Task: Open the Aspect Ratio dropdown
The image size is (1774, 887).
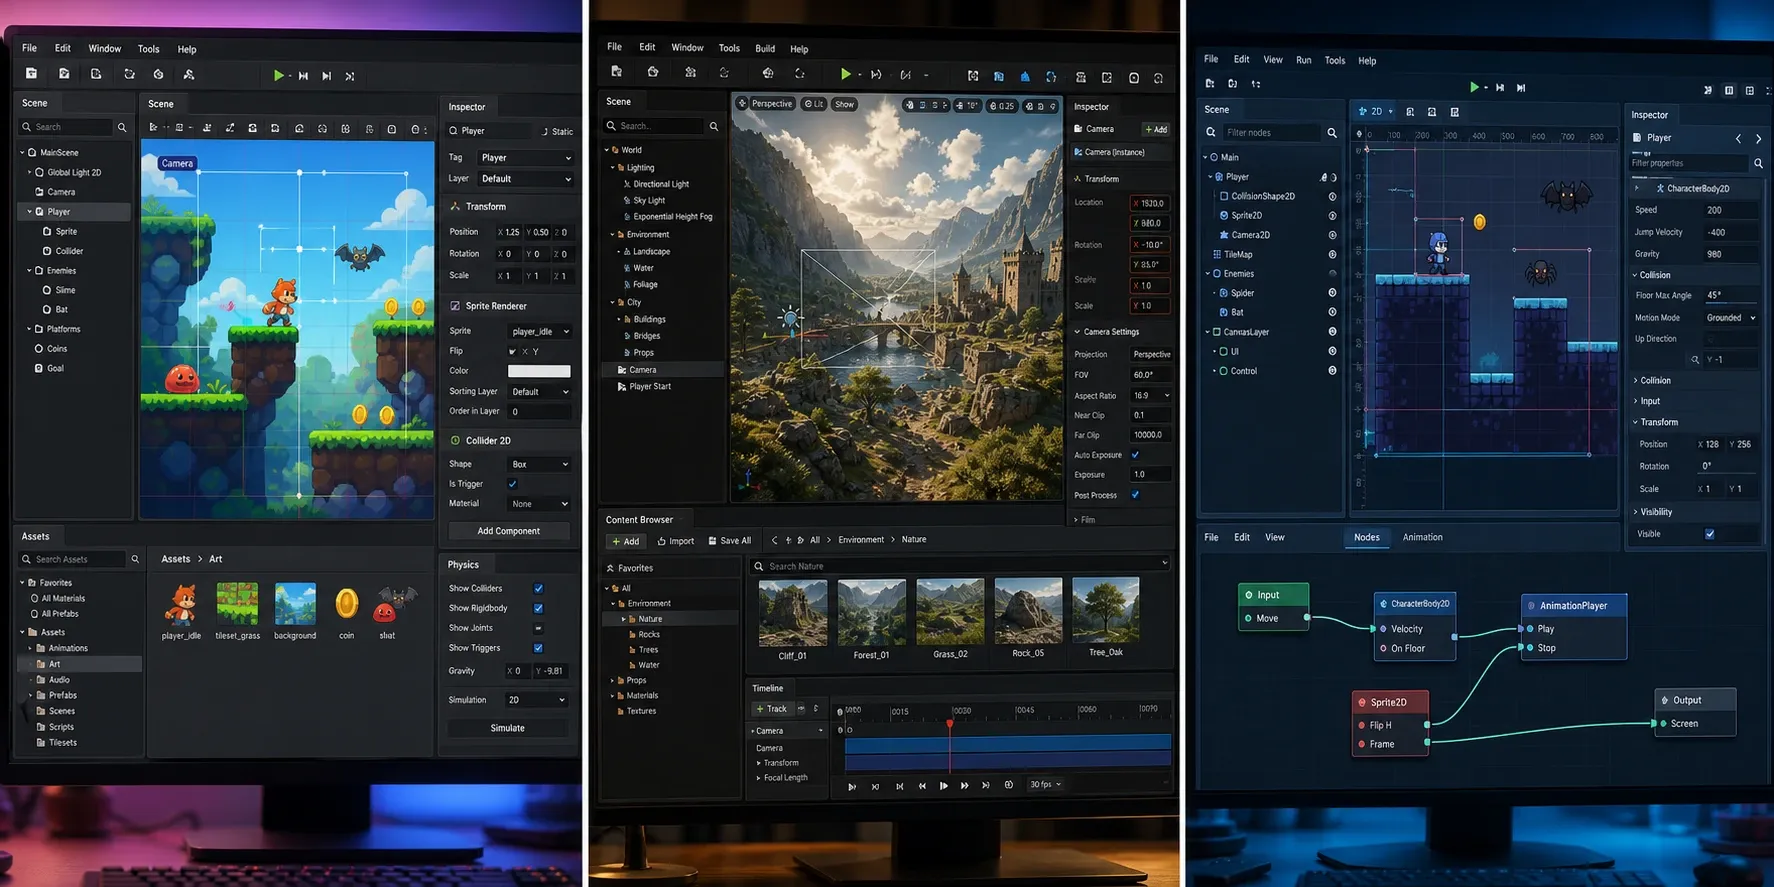Action: pos(1151,396)
